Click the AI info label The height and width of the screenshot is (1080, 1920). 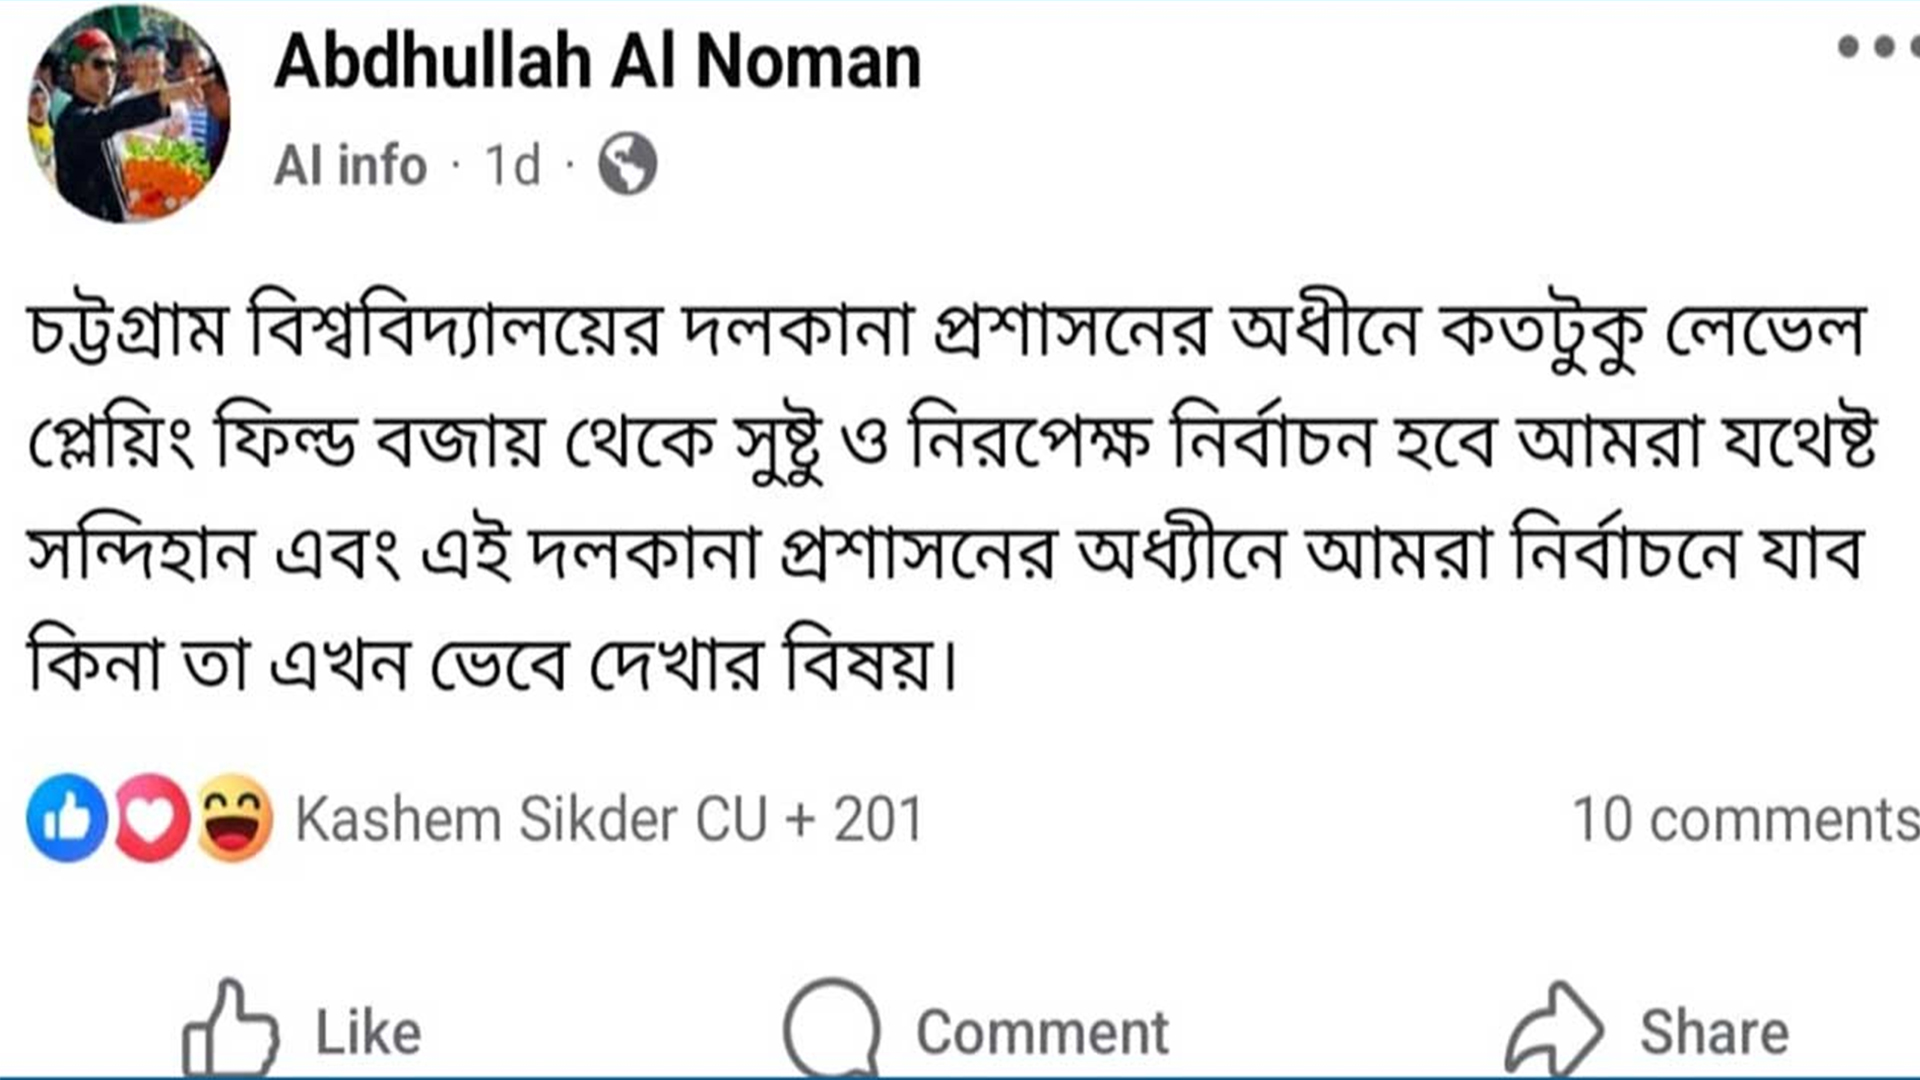pos(350,165)
